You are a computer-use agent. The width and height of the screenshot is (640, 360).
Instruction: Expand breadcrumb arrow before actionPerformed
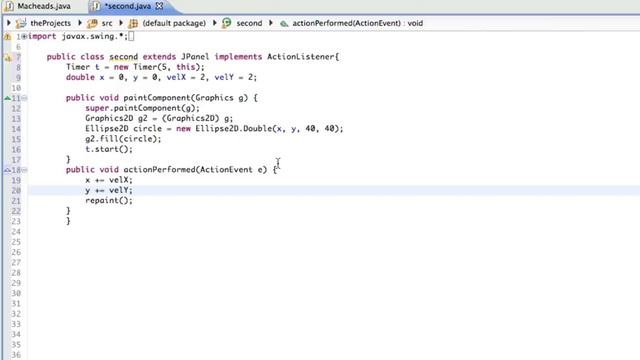tap(270, 23)
